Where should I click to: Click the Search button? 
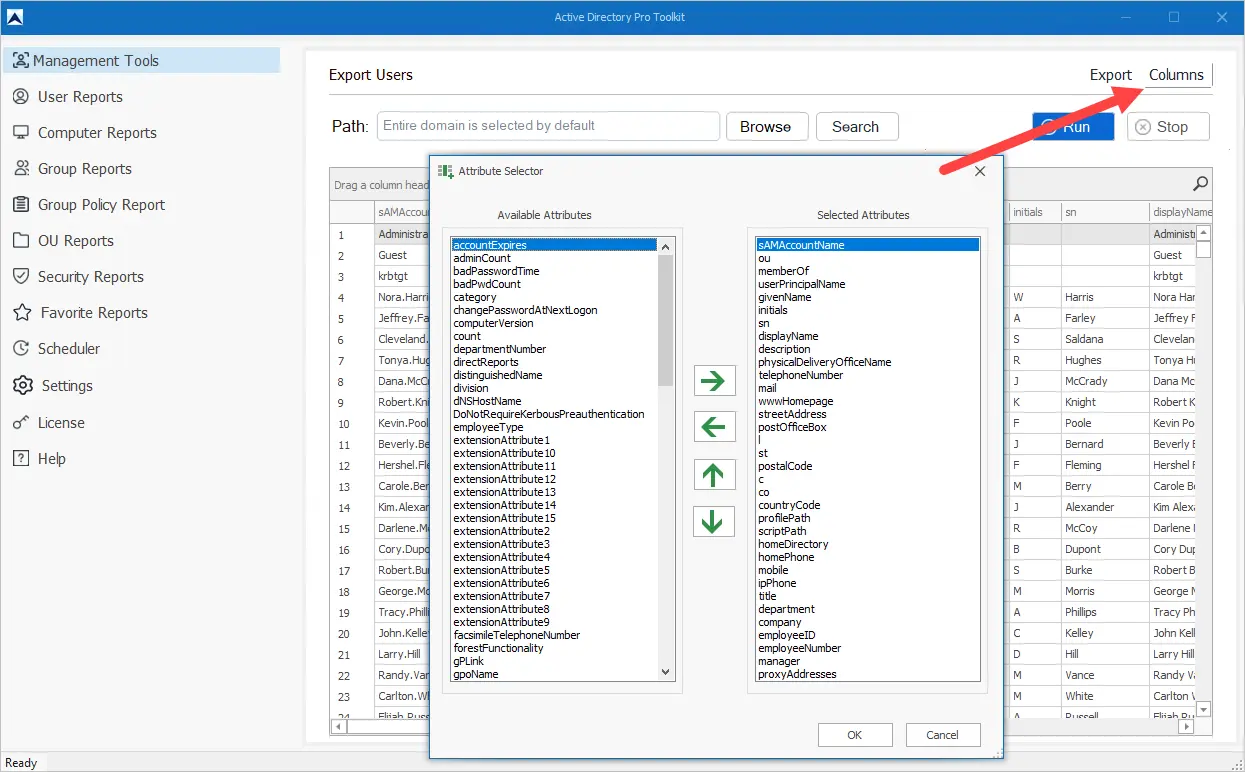pyautogui.click(x=856, y=127)
